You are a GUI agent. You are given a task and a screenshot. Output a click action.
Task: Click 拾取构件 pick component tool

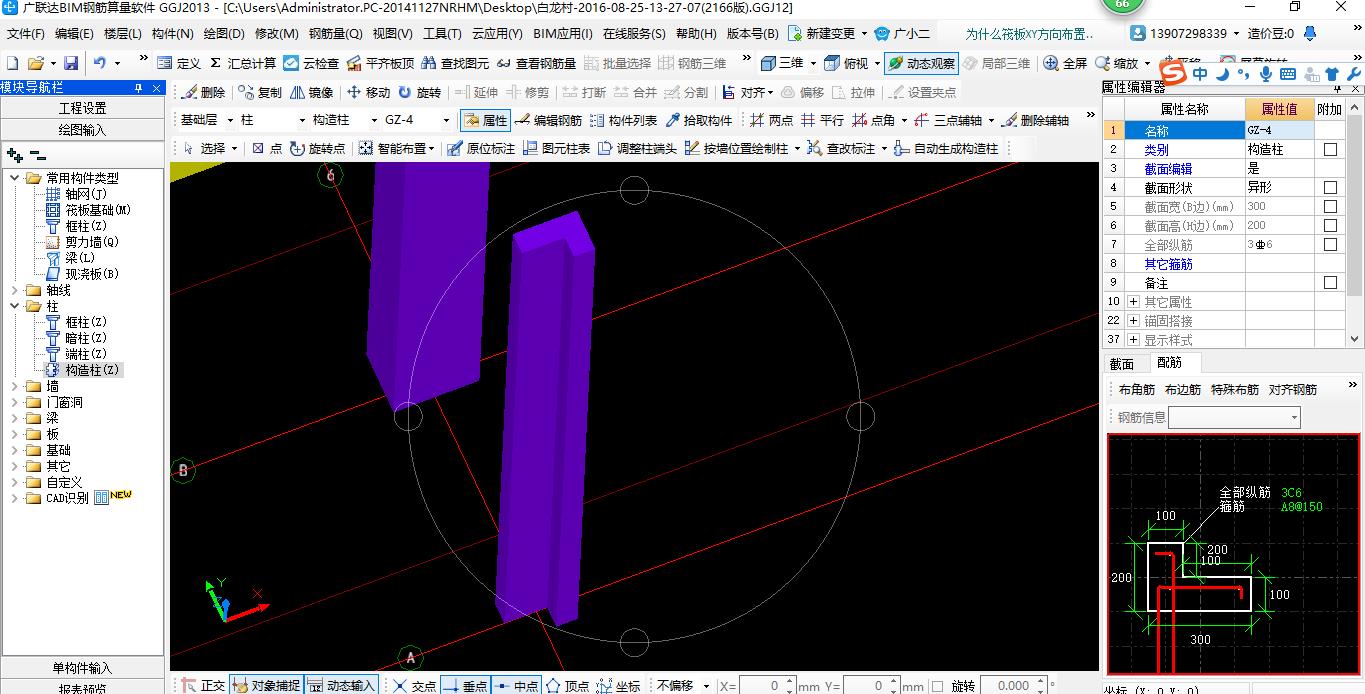(x=699, y=120)
